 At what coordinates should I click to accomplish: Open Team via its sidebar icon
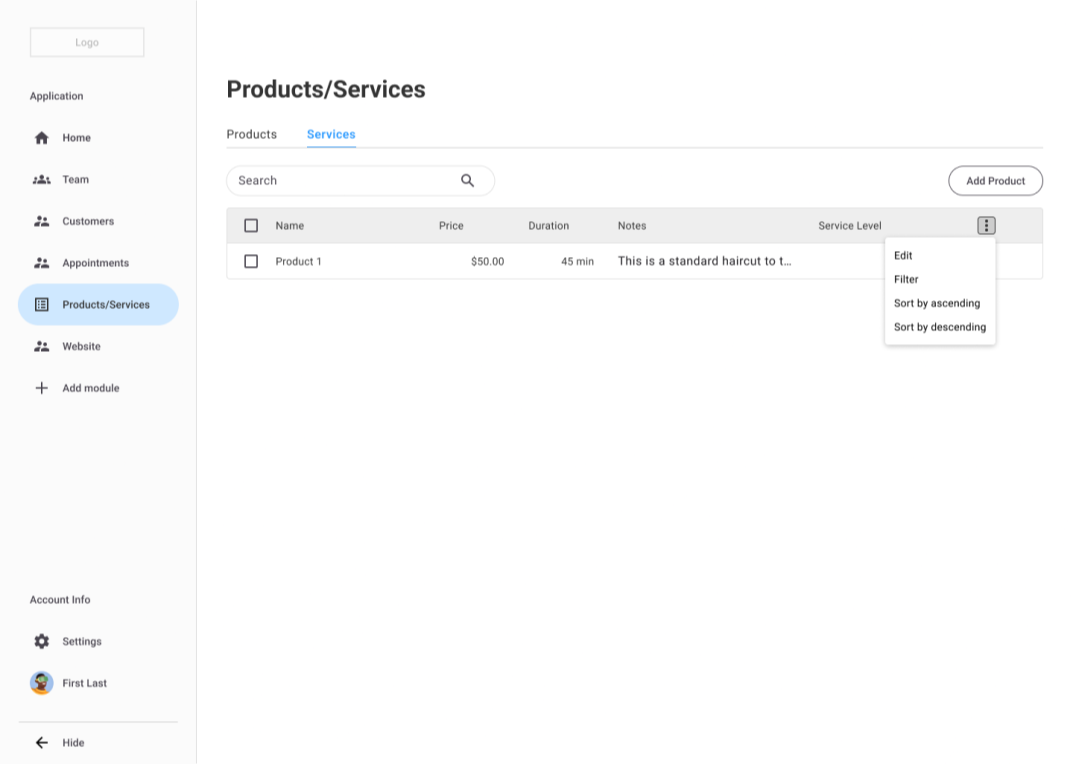(x=42, y=179)
